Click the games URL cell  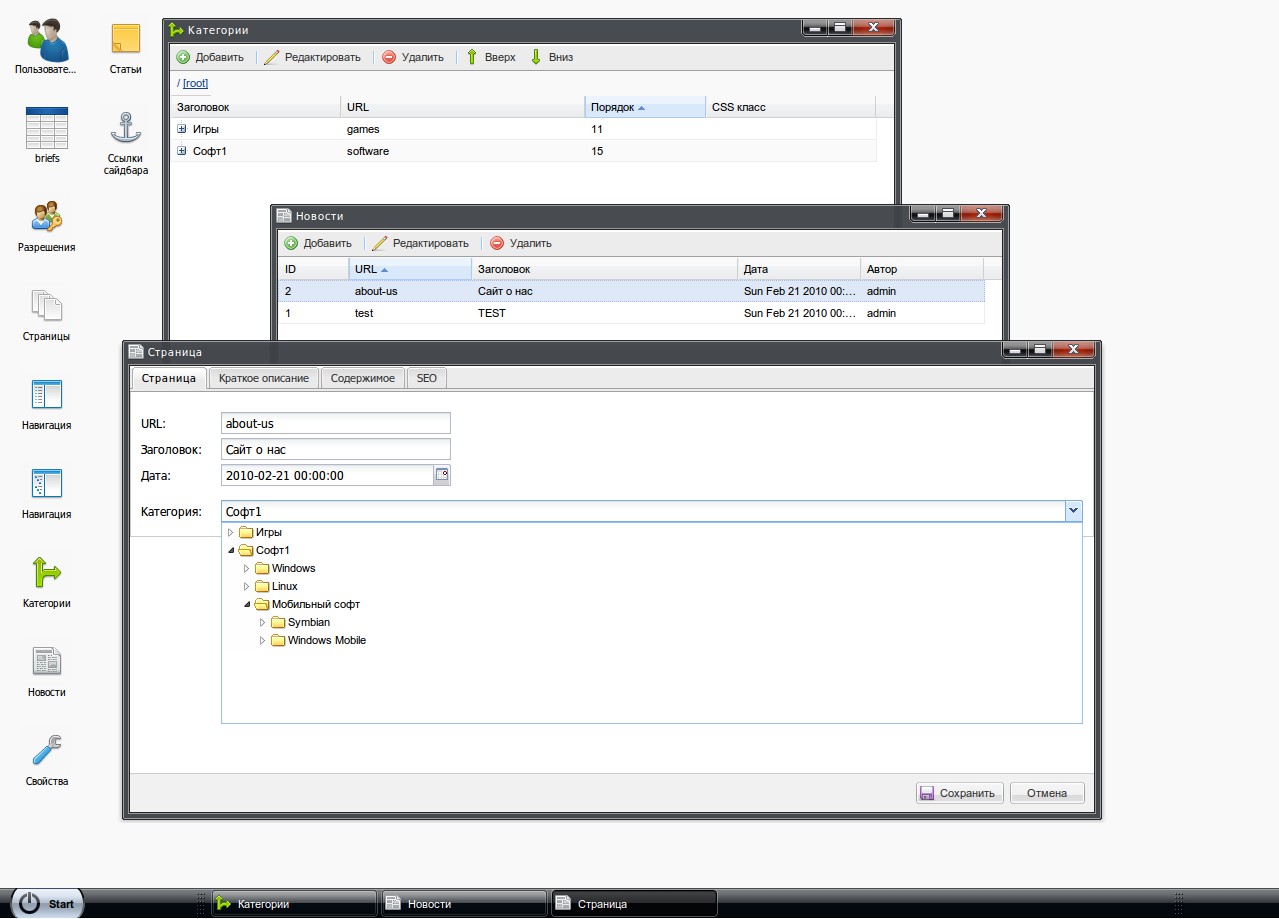coord(462,129)
